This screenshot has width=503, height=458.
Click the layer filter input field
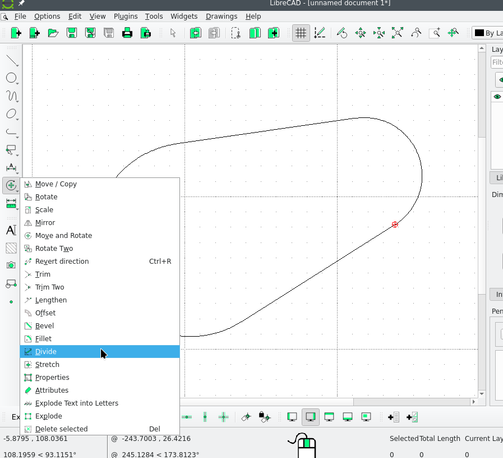pos(497,62)
